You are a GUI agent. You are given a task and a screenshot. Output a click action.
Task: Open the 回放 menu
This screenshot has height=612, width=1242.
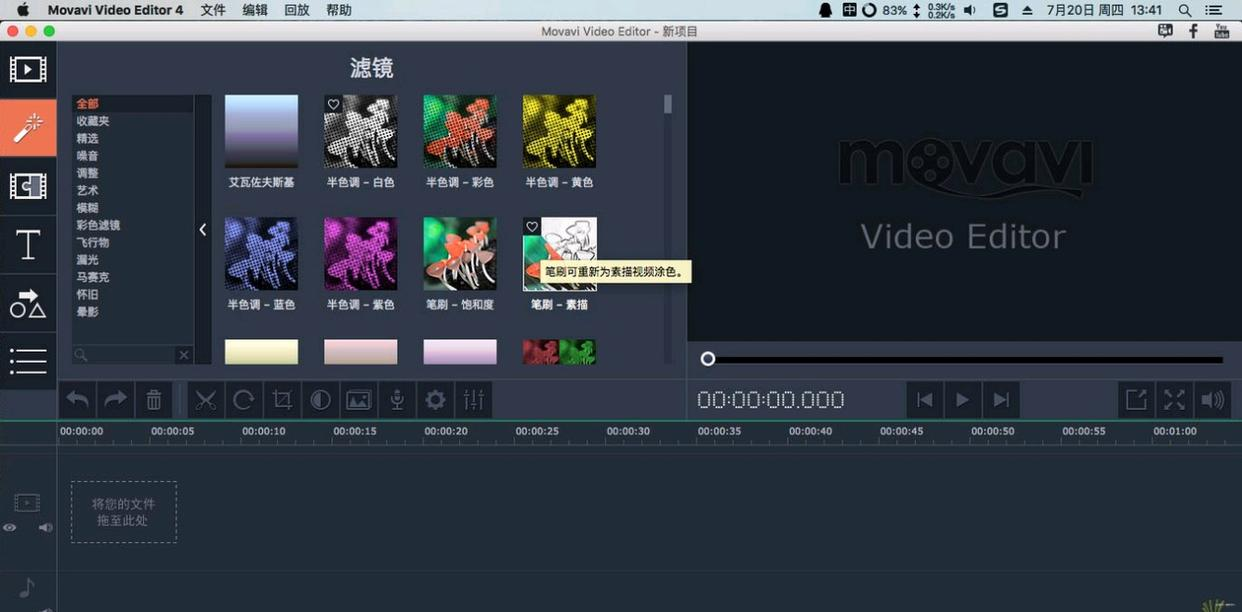point(297,10)
